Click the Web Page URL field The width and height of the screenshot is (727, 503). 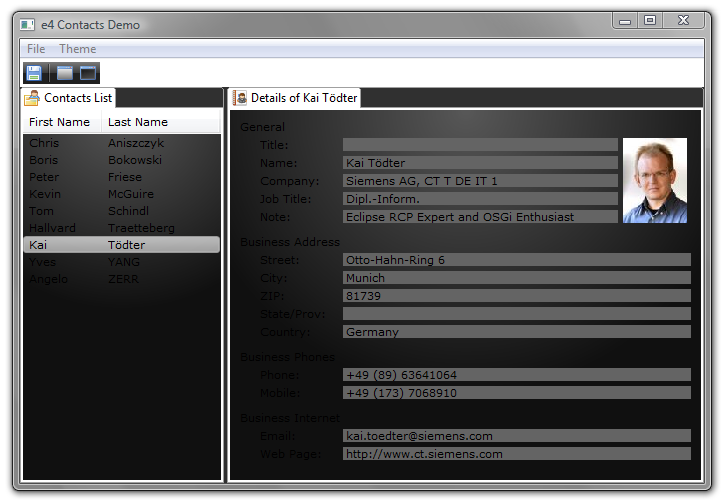click(516, 454)
